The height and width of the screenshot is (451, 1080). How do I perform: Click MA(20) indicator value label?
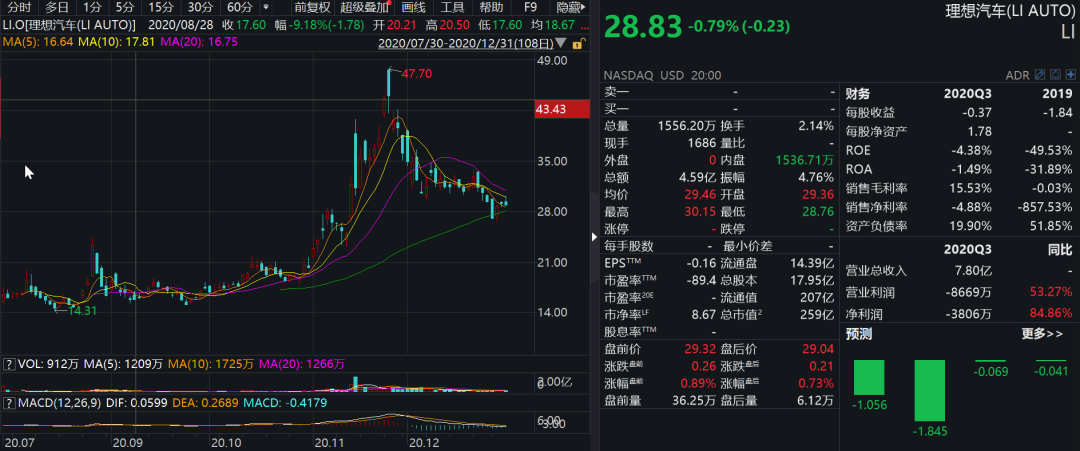click(x=198, y=42)
